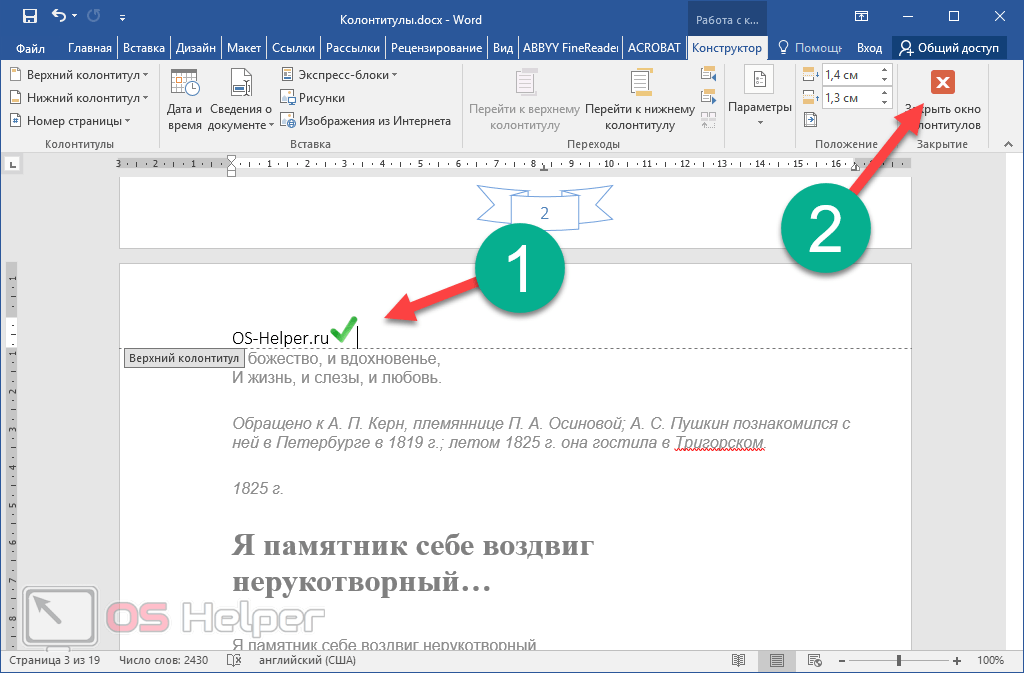Toggle Print Layout view in the status bar
Viewport: 1024px width, 673px height.
click(x=777, y=661)
